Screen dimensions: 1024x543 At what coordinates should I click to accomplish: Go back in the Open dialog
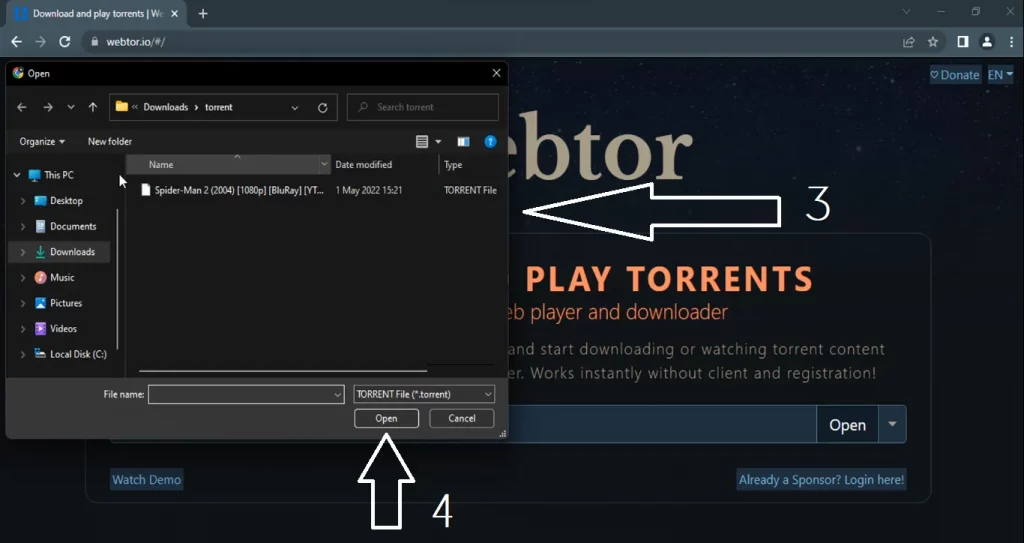tap(22, 107)
